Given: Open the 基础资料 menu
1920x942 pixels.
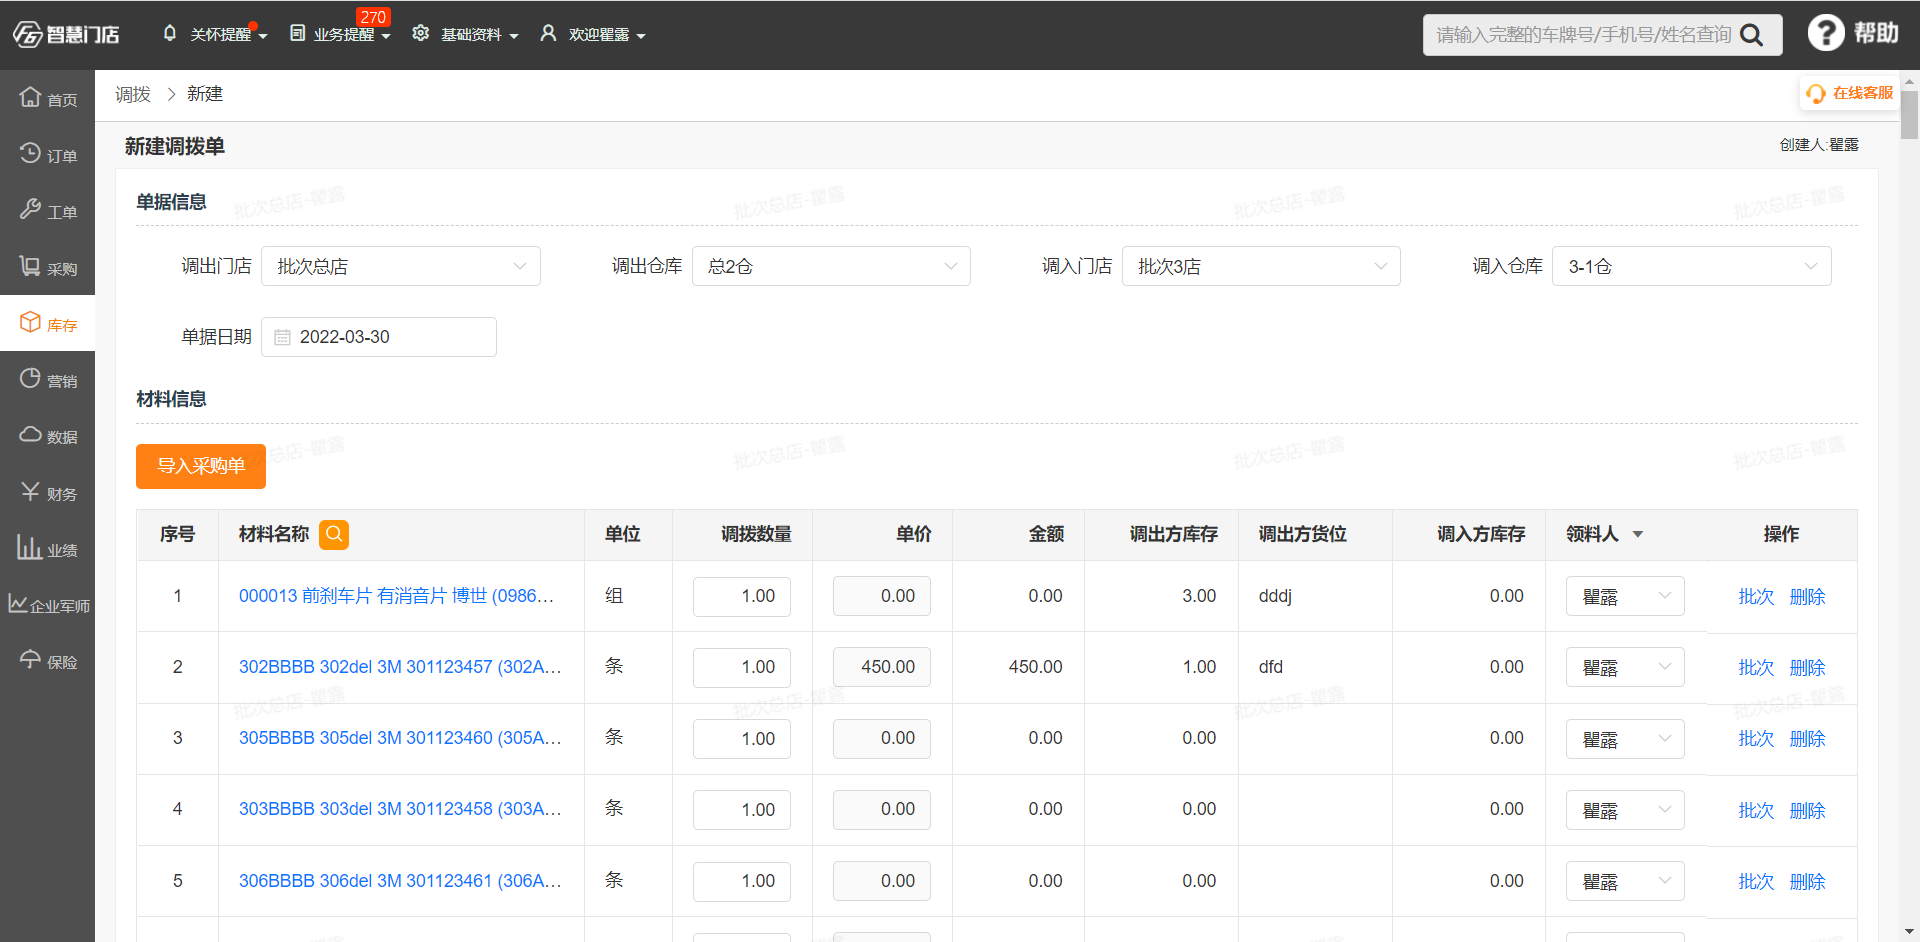Looking at the screenshot, I should coord(465,34).
